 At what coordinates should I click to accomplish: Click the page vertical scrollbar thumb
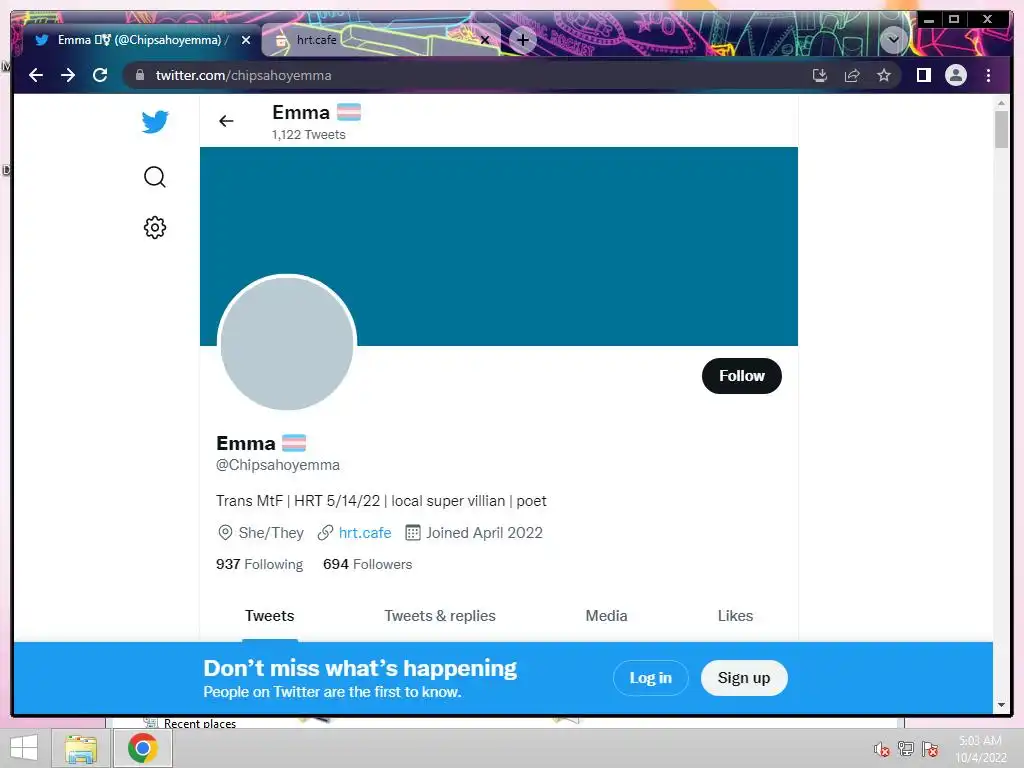(x=1001, y=129)
